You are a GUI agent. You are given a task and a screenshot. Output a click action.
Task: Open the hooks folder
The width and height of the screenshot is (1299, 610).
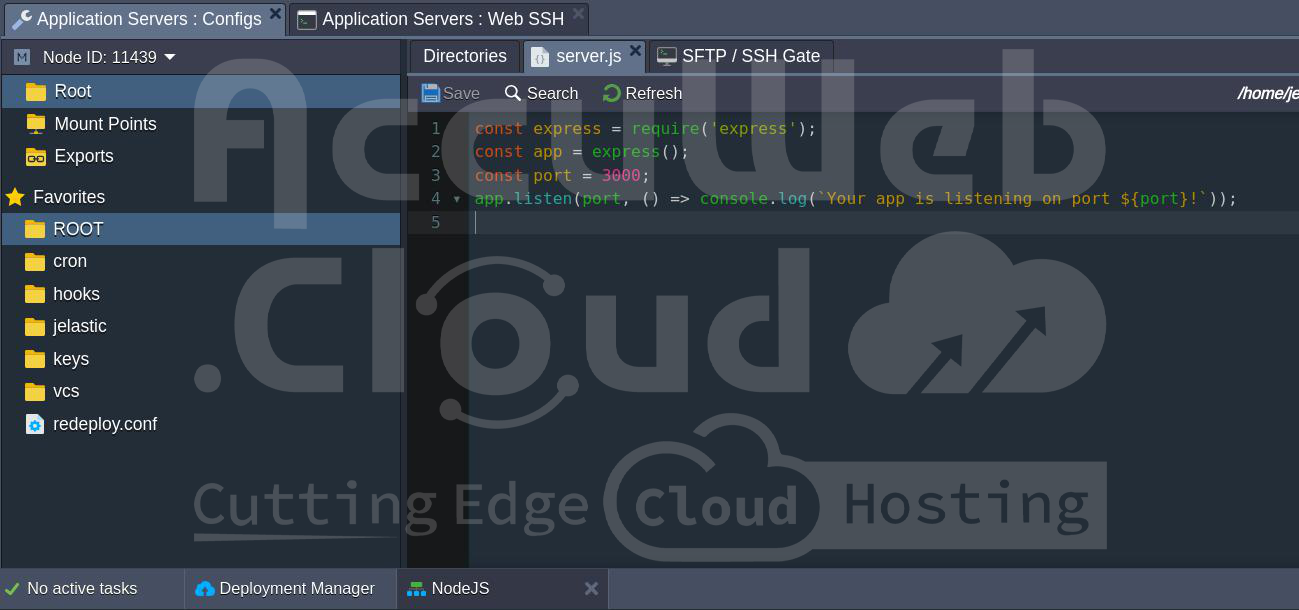coord(76,294)
